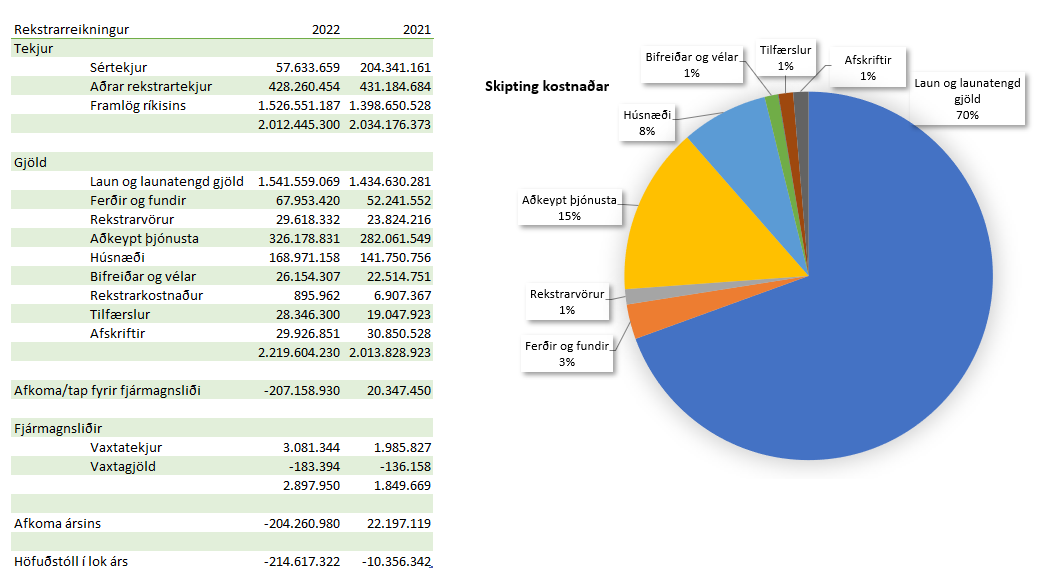
Task: Click salary value 1.541.559.069
Action: tap(299, 181)
